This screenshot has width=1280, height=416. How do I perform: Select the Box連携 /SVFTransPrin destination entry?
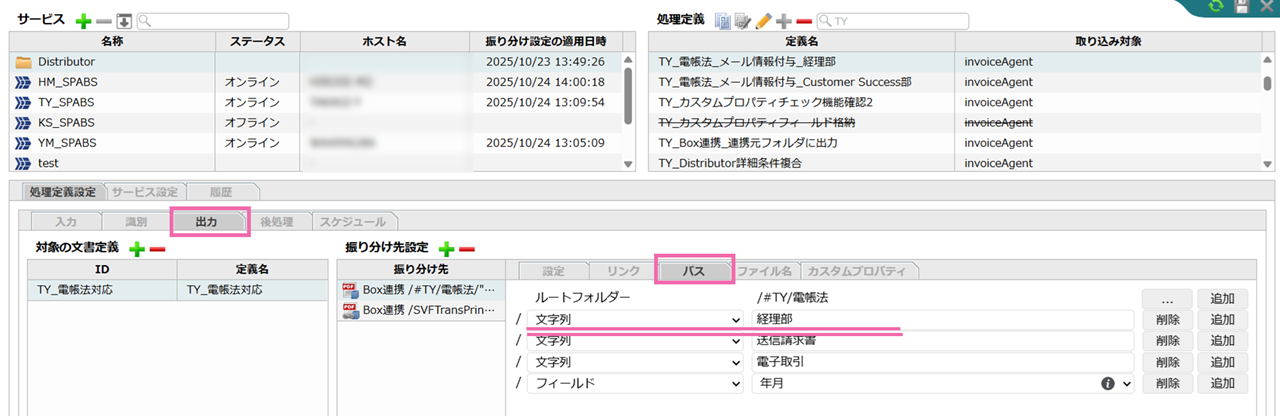click(419, 310)
